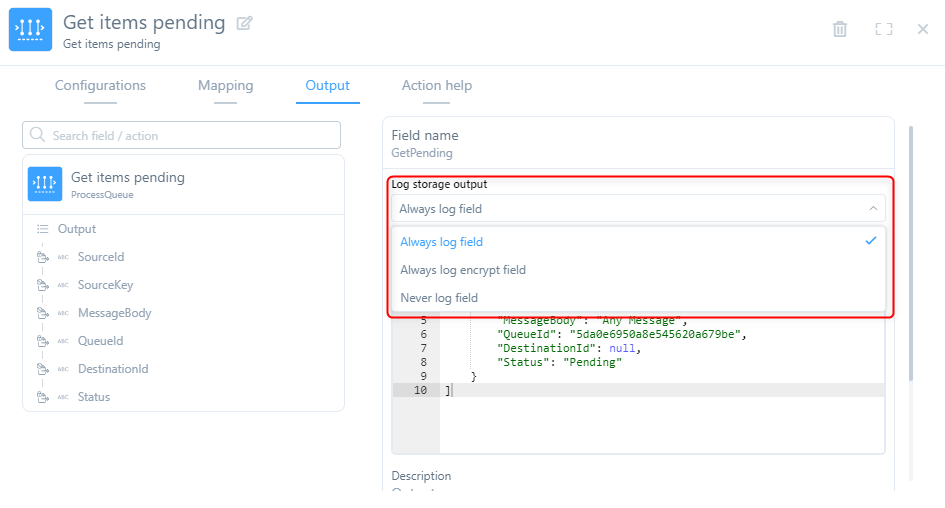Toggle fullscreen with the expand icon
The height and width of the screenshot is (508, 945).
coord(883,29)
